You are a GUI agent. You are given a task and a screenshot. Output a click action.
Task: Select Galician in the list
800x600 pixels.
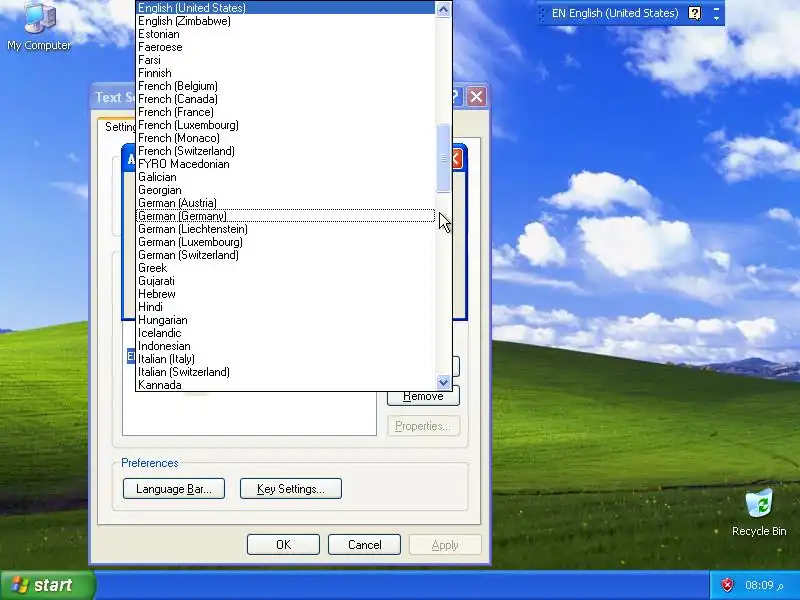tap(286, 177)
